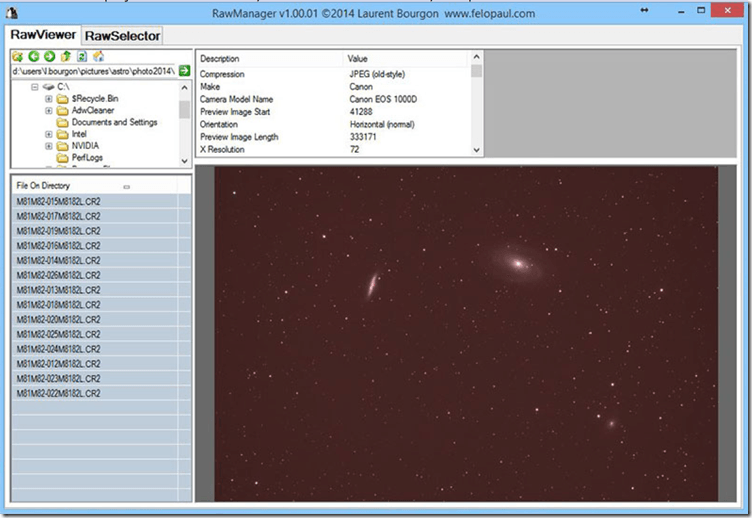Click scroll down arrow of metadata table
Image resolution: width=752 pixels, height=518 pixels.
476,150
